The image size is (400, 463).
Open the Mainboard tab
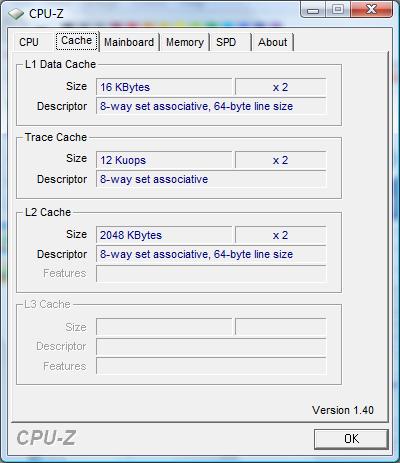(129, 42)
